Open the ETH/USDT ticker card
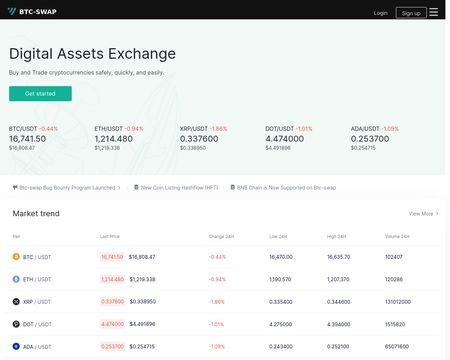 coord(119,138)
